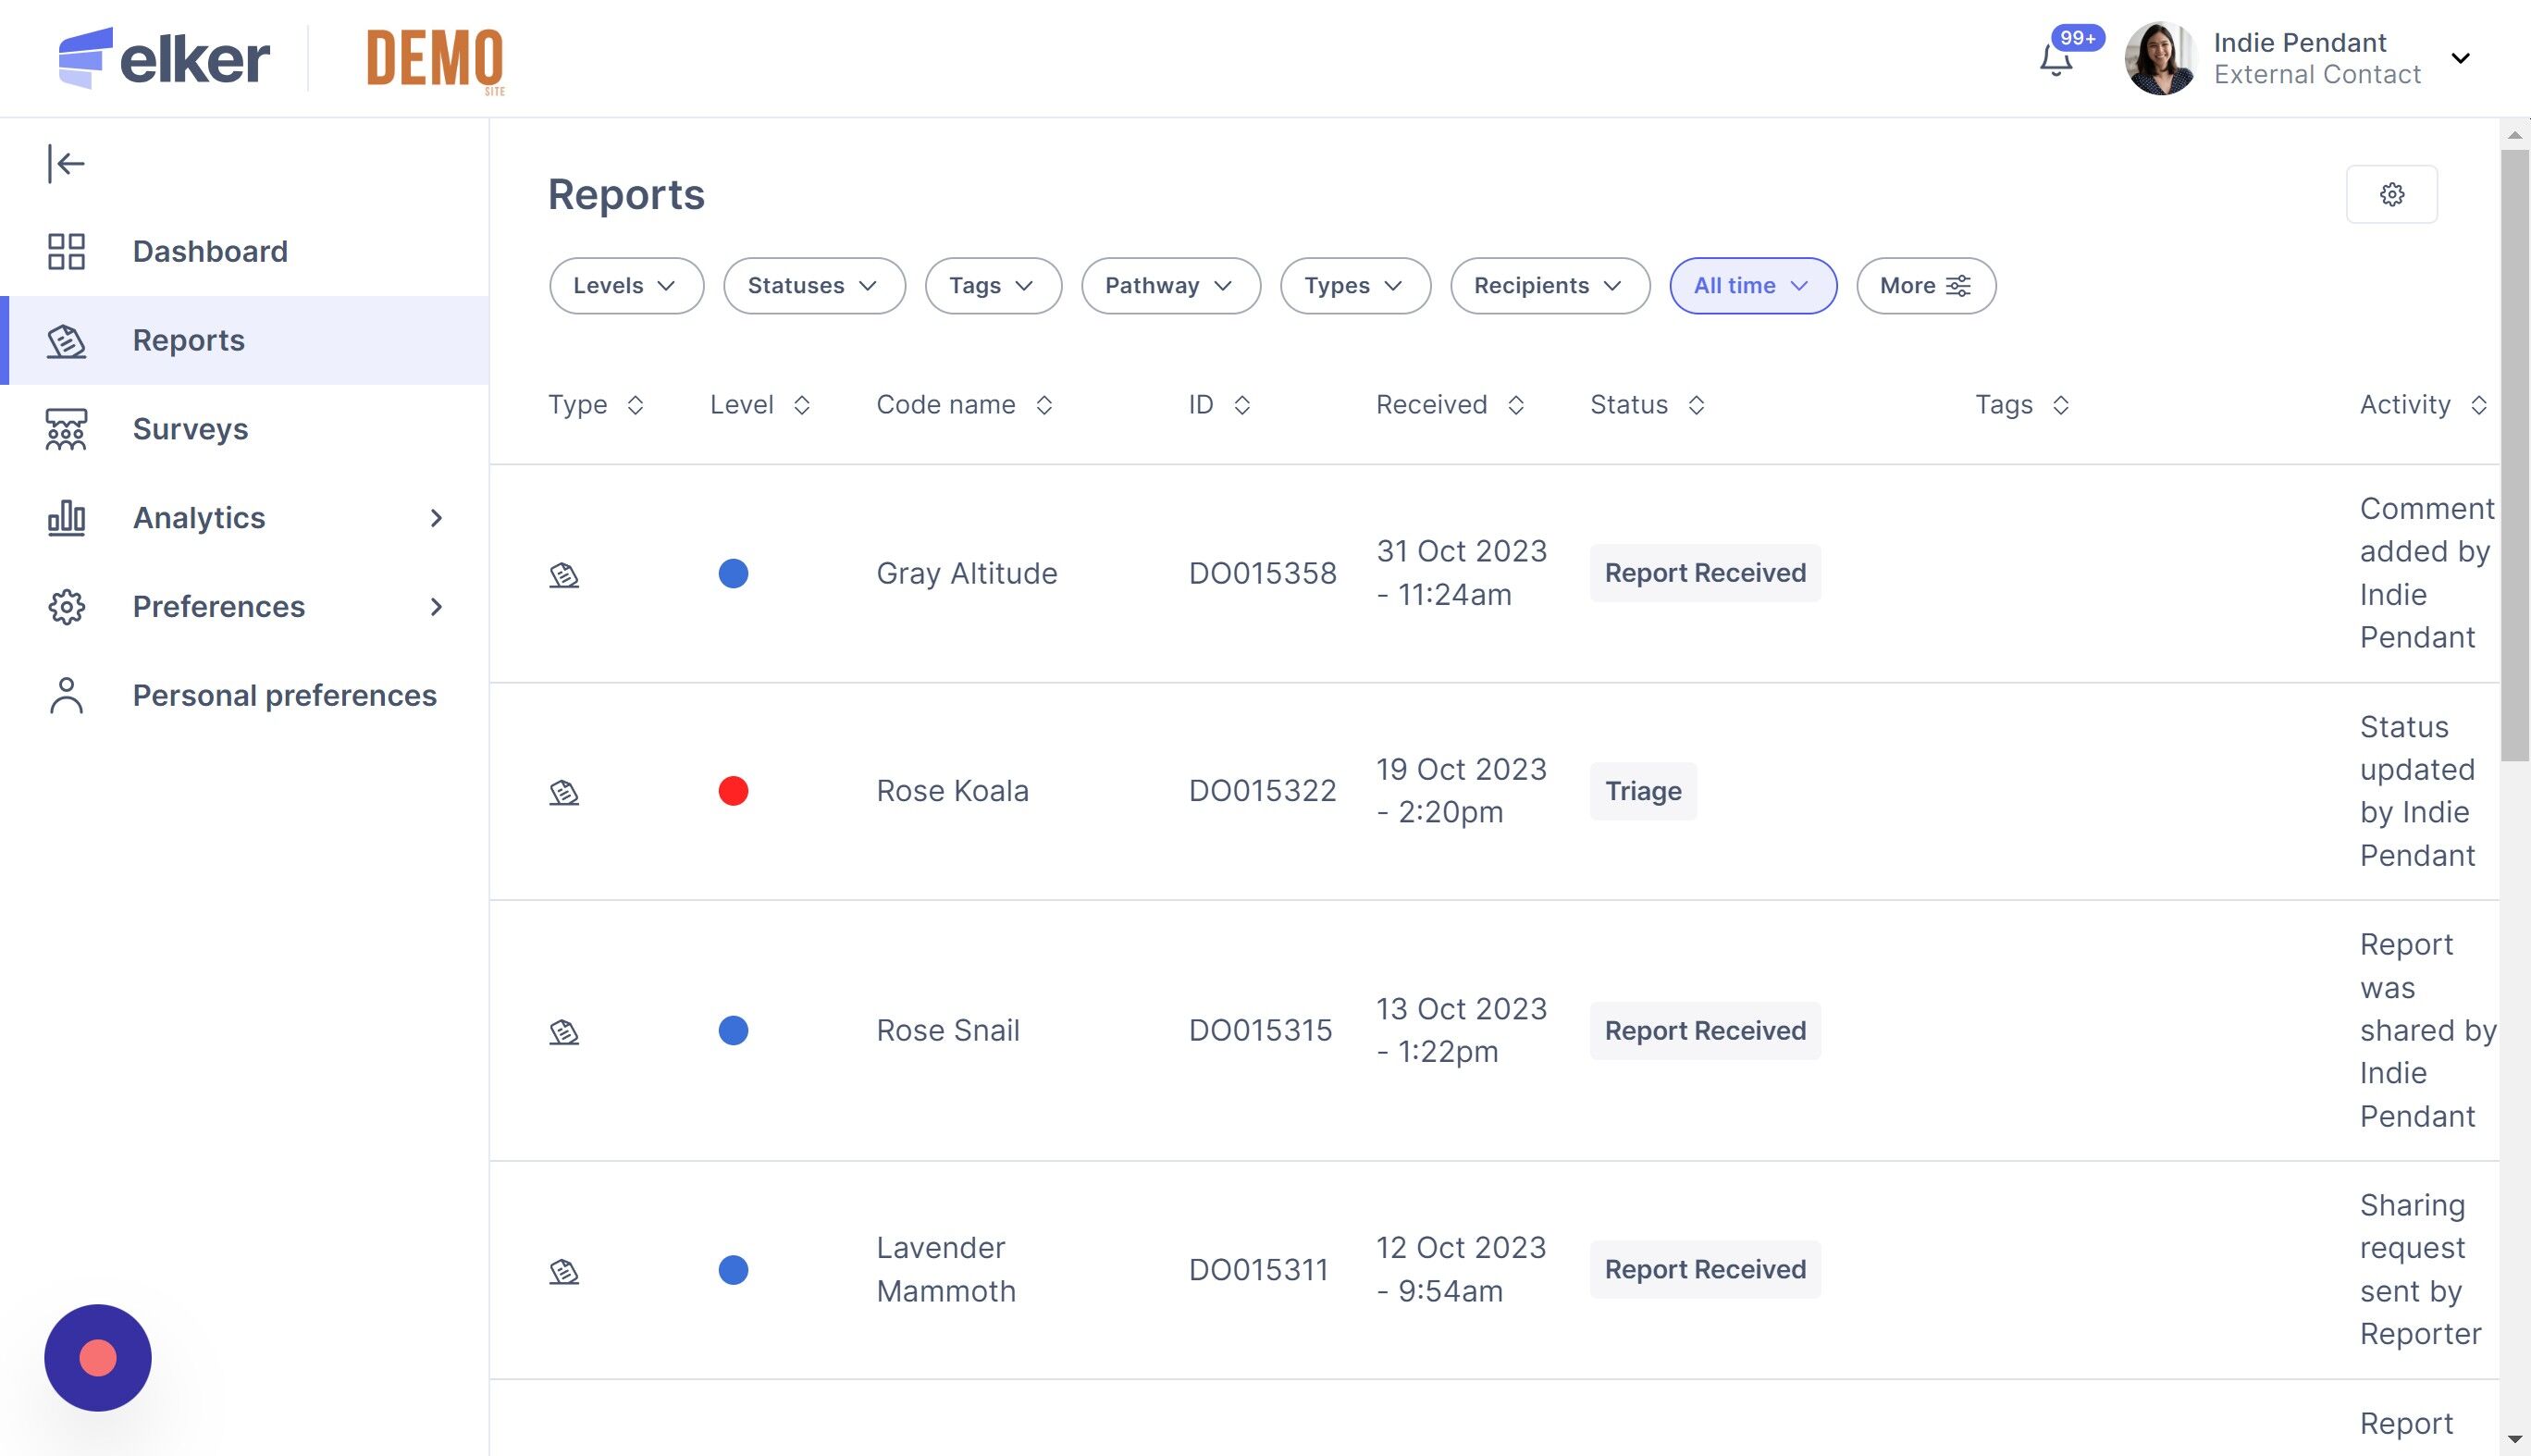Open the Statuses filter dropdown
Image resolution: width=2531 pixels, height=1456 pixels.
[x=813, y=286]
